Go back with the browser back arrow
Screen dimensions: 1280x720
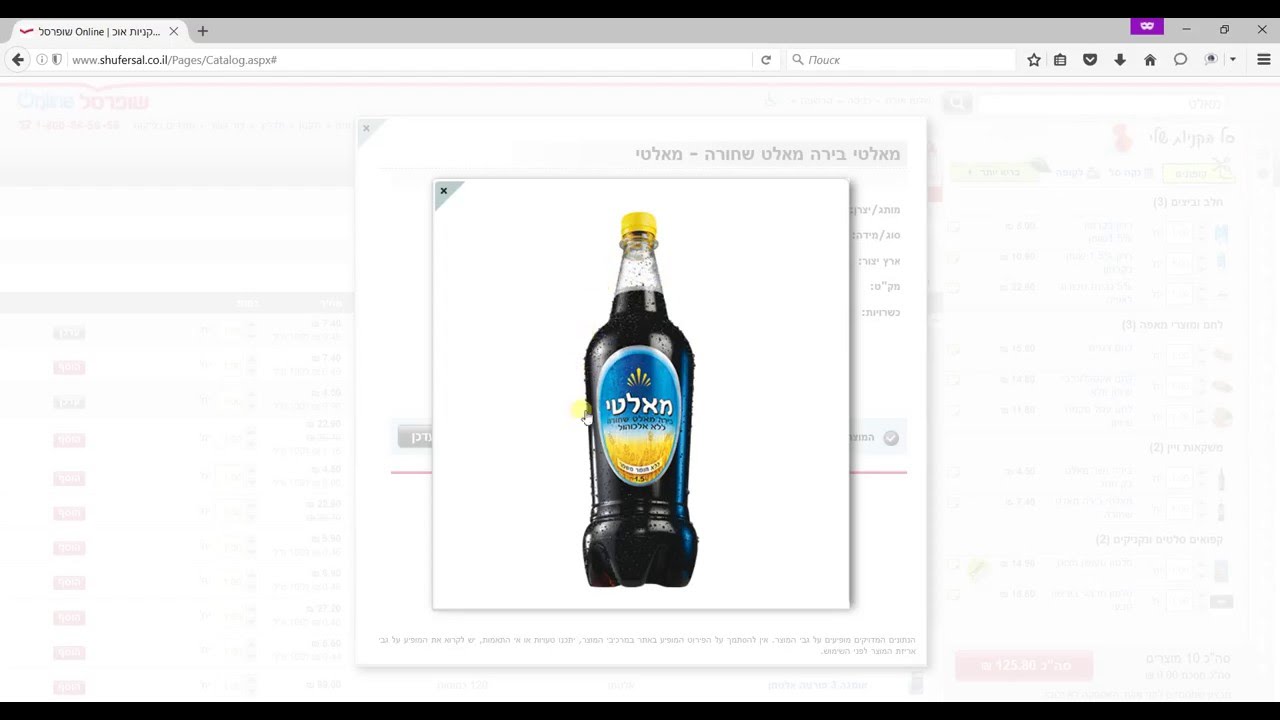tap(18, 60)
